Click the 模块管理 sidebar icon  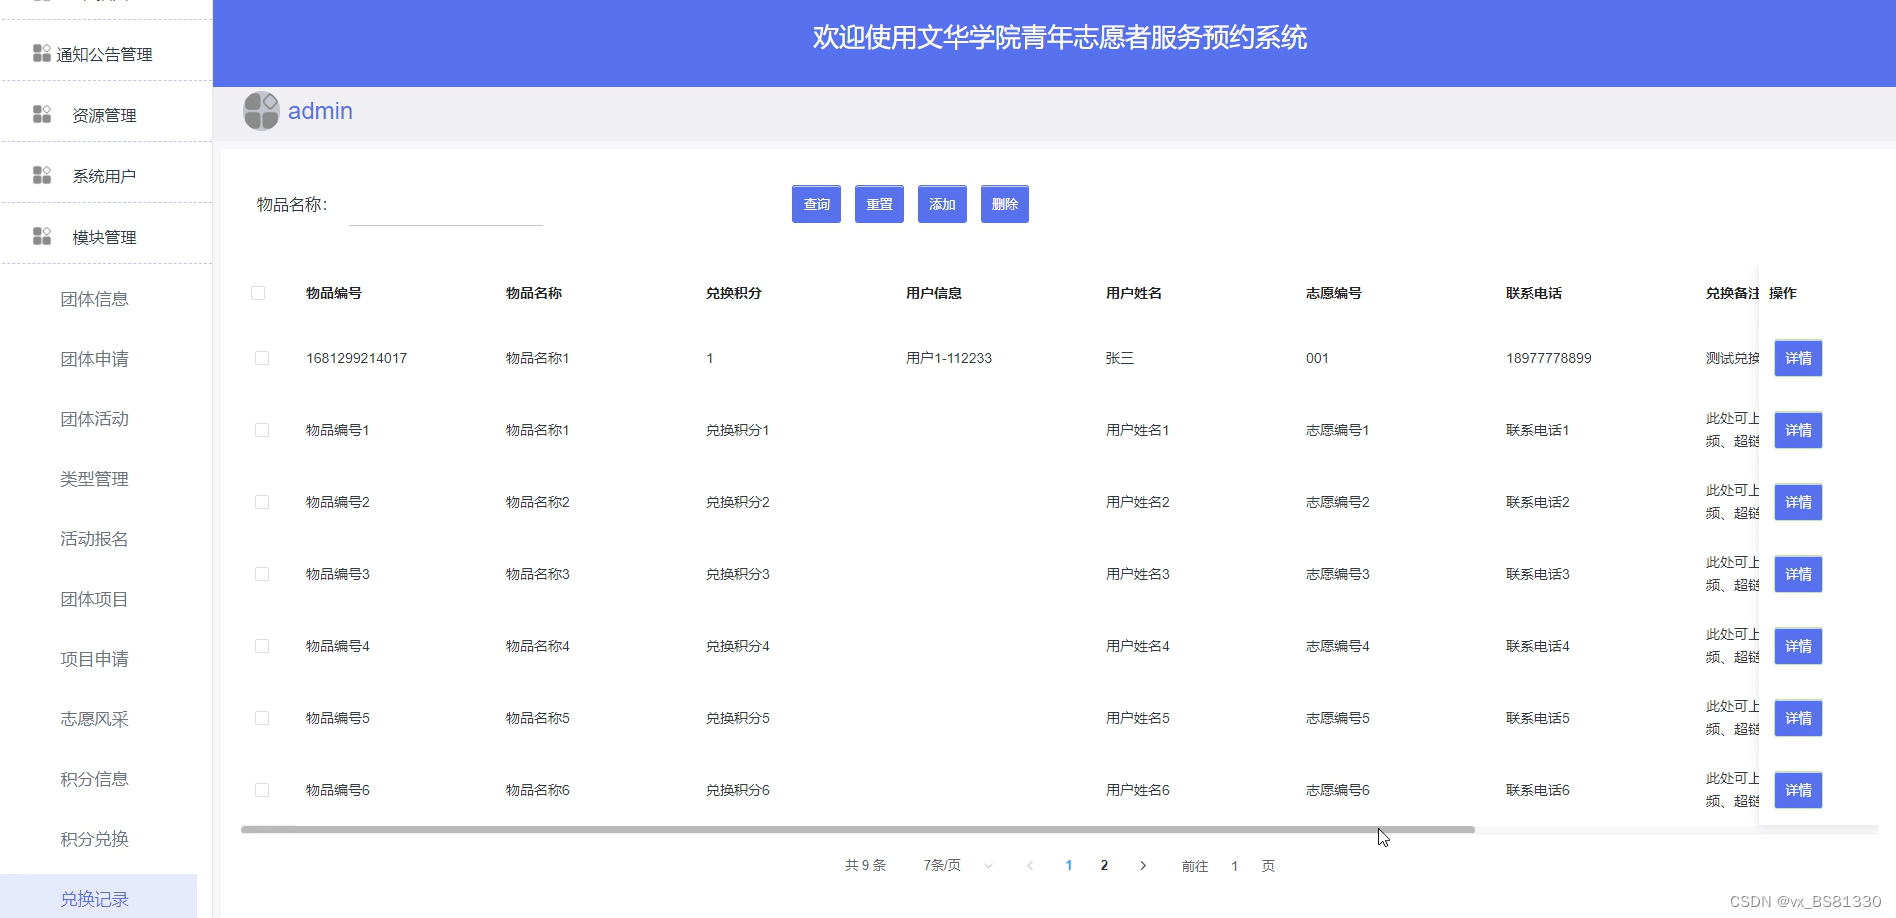click(41, 236)
